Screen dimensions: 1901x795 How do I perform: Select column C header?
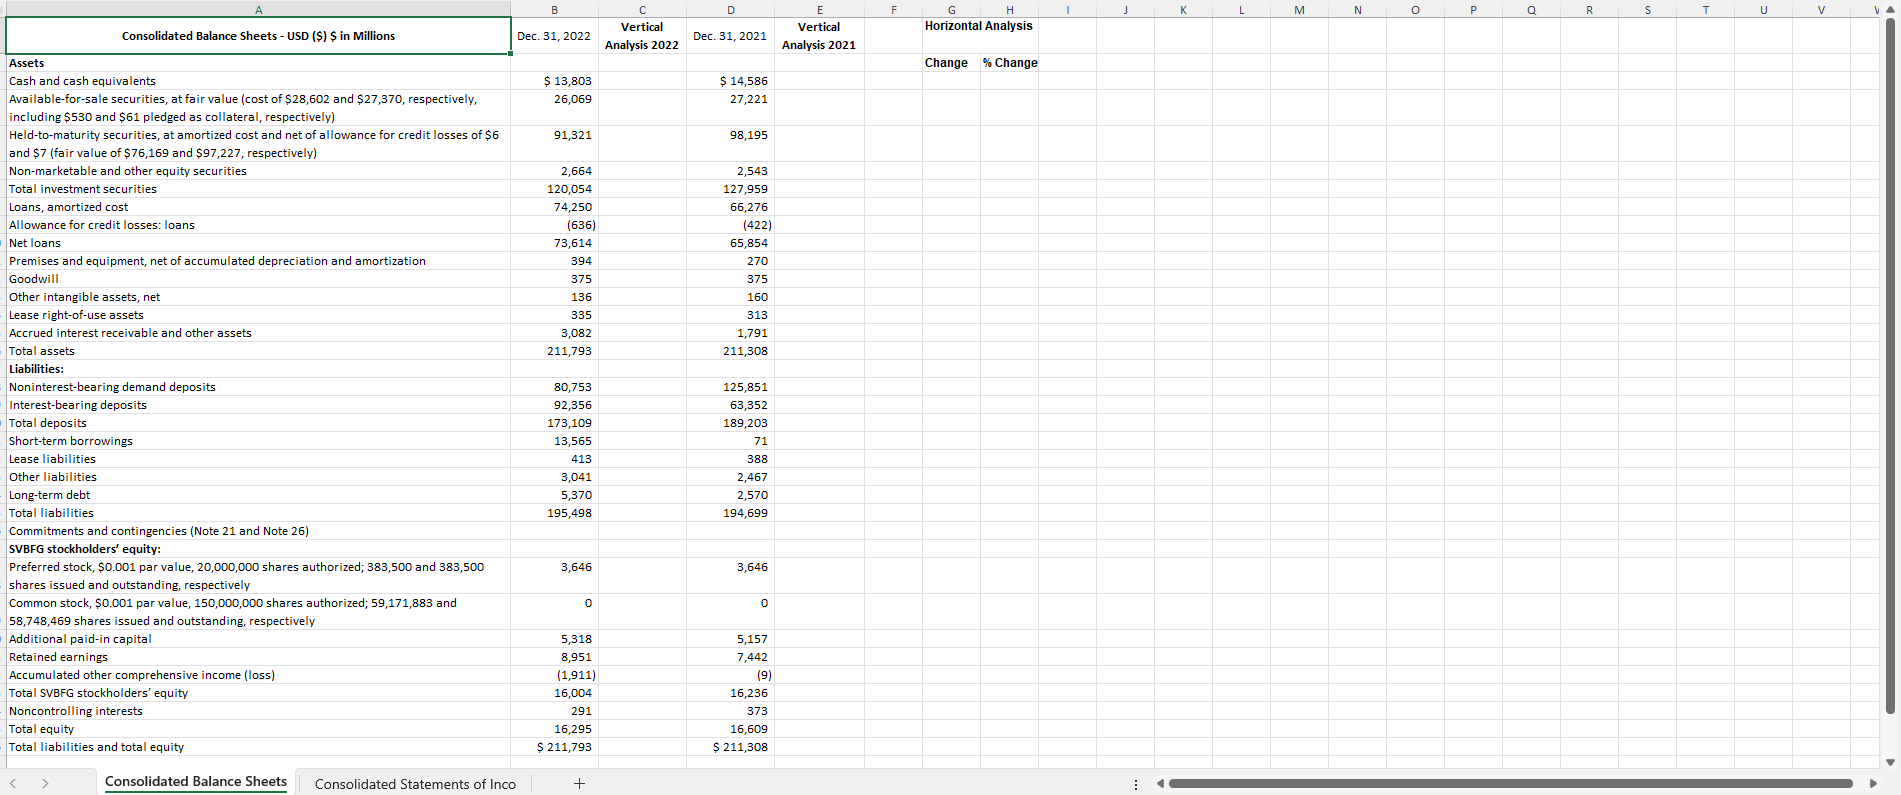tap(642, 9)
